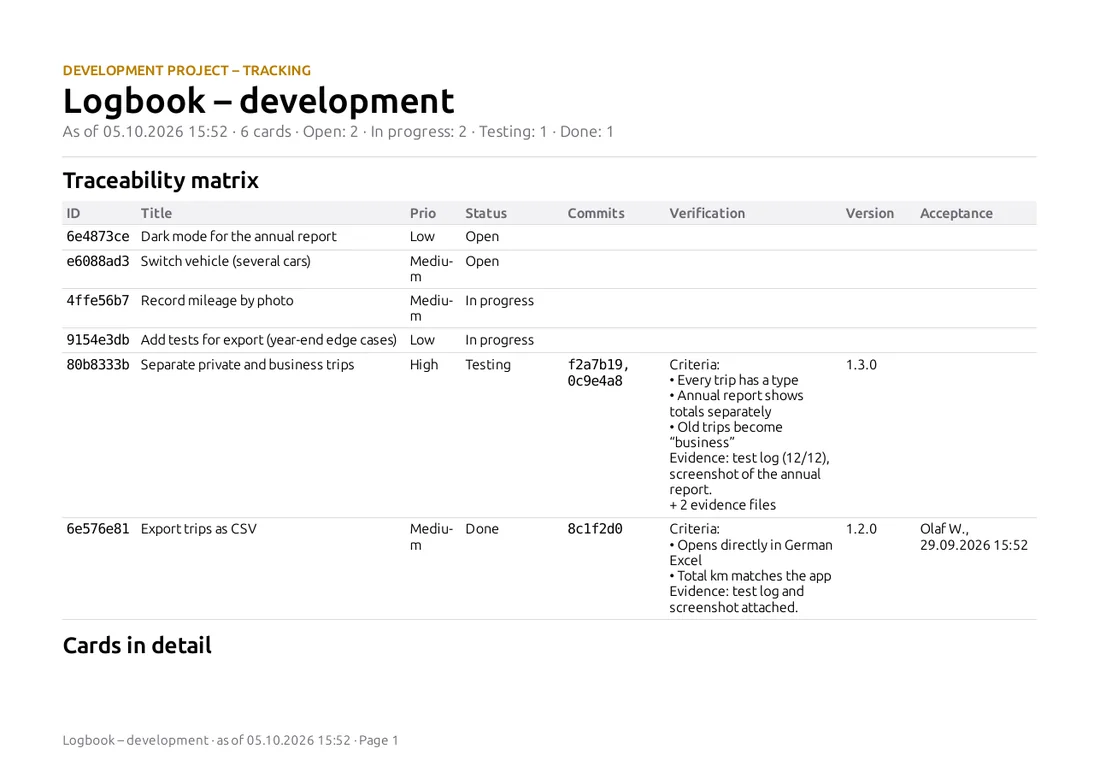Select card ID 80b8333b

98,365
